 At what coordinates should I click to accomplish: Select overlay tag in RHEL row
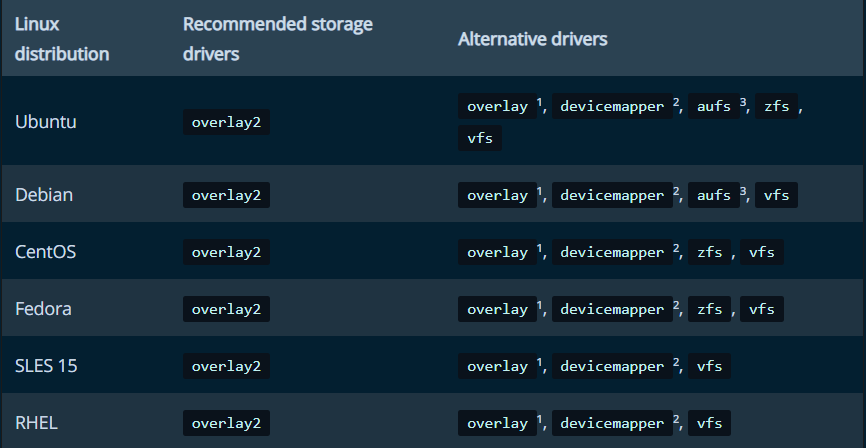[497, 423]
